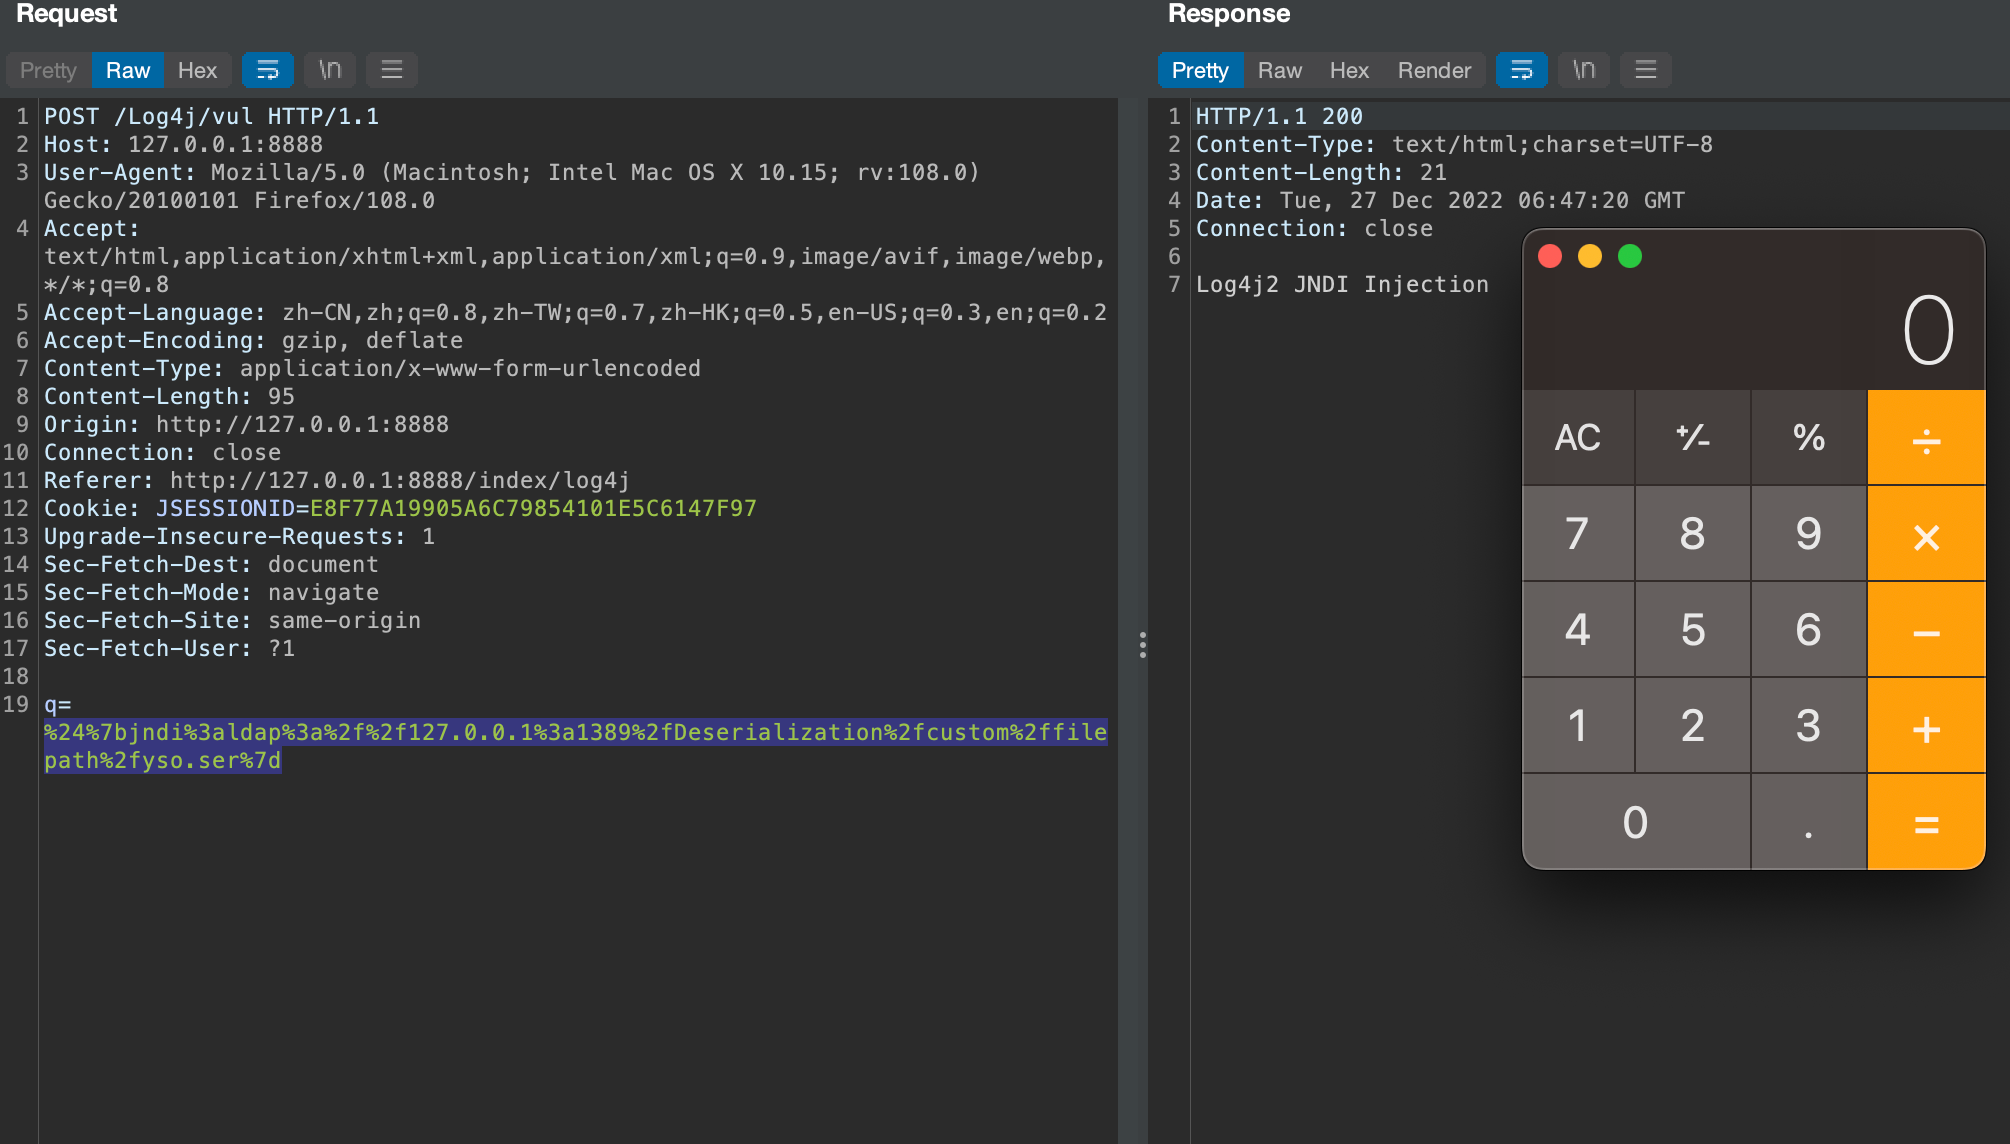Viewport: 2010px width, 1144px height.
Task: Toggle non-printable characters \n in Response panel
Action: 1584,70
